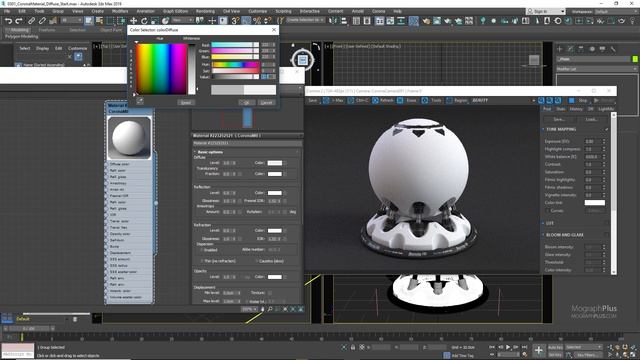Click the Mirror tool icon
Image resolution: width=640 pixels, height=360 pixels.
point(333,20)
